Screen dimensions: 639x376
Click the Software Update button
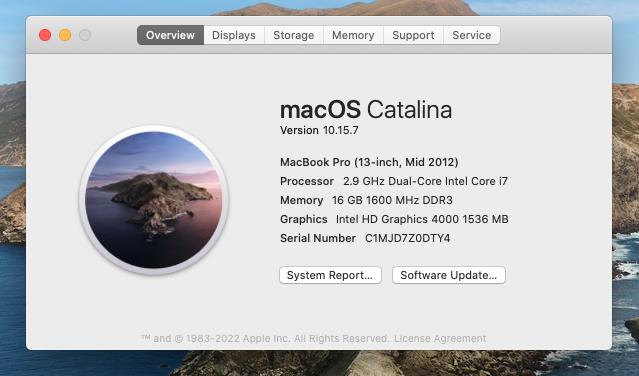(449, 275)
